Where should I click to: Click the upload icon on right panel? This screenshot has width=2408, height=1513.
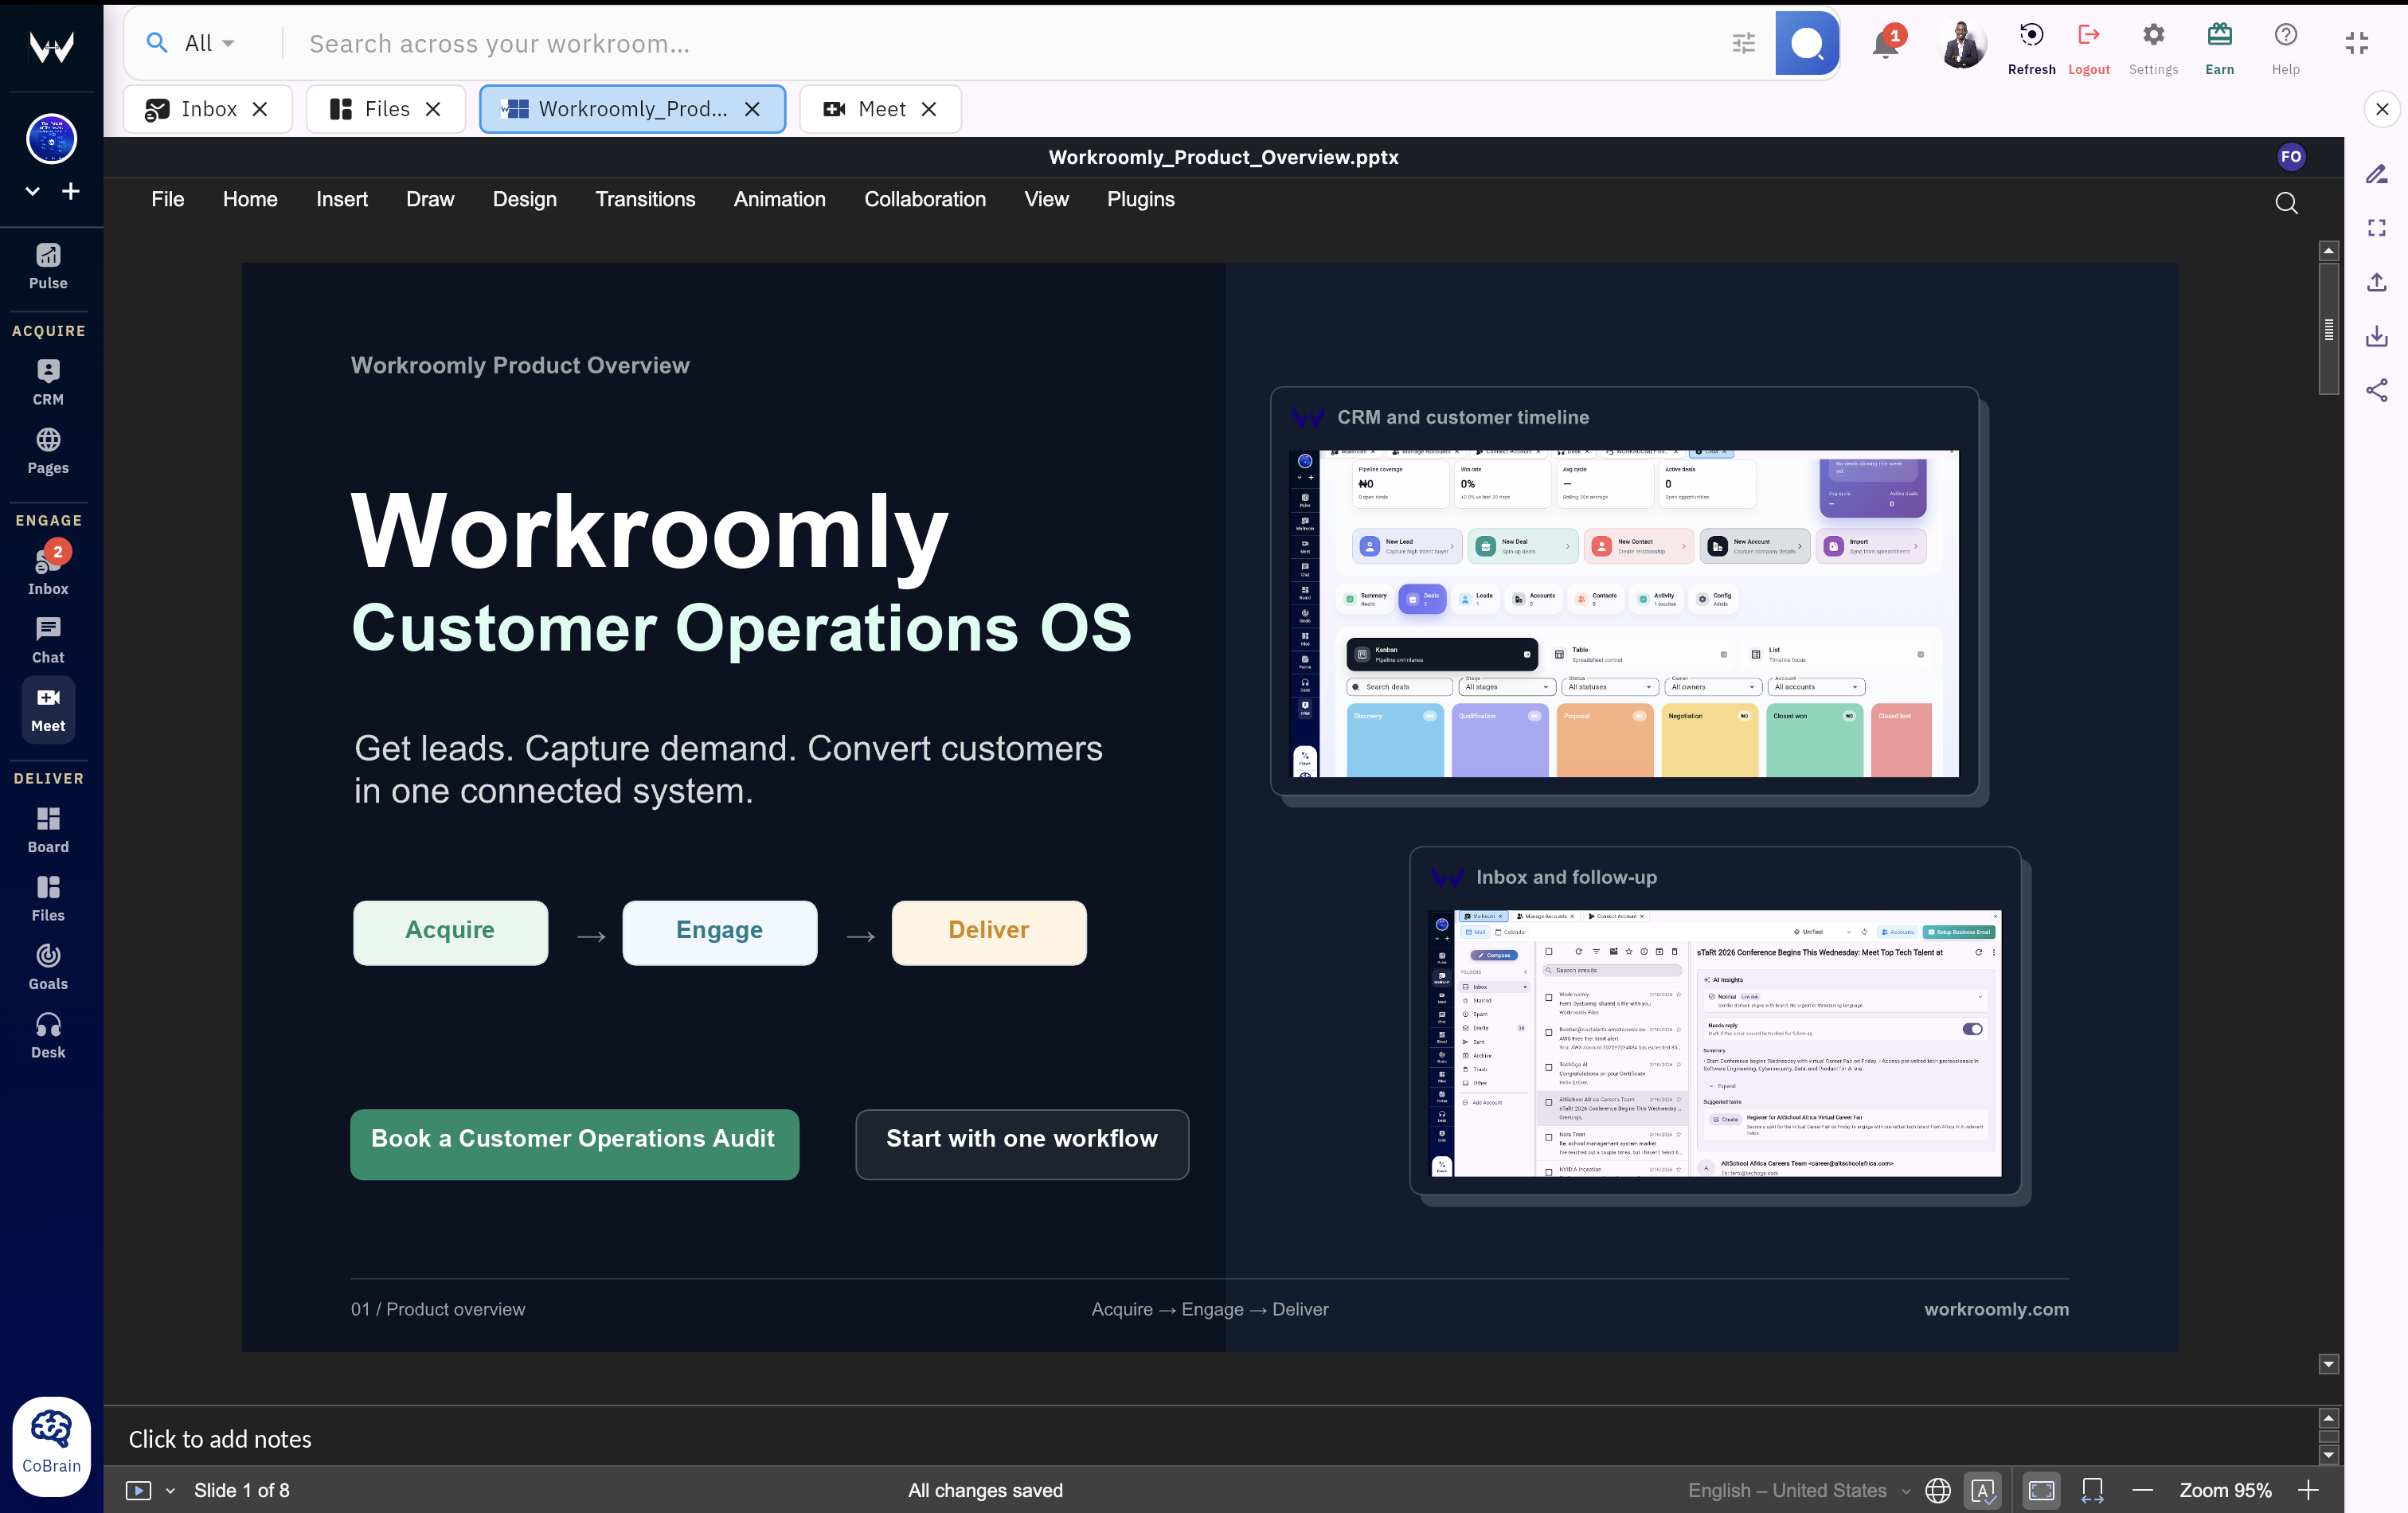pos(2377,282)
